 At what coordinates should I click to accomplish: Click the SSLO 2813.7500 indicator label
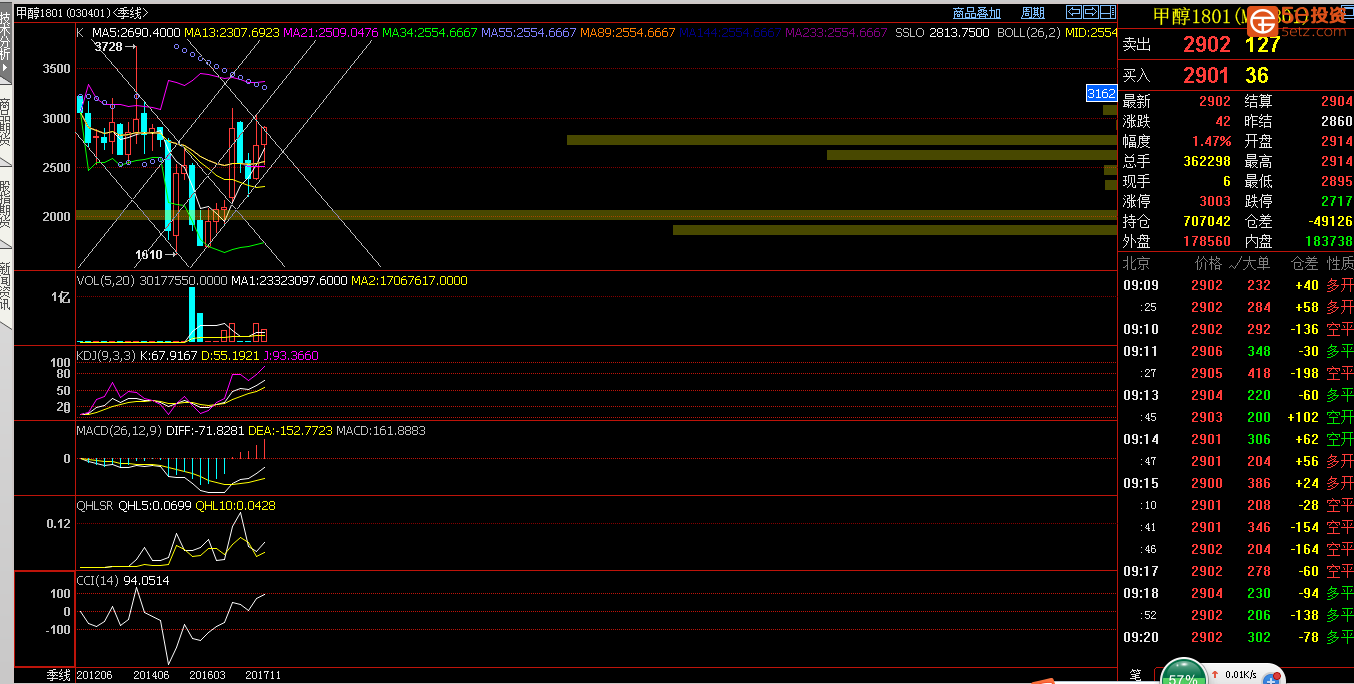[x=942, y=32]
